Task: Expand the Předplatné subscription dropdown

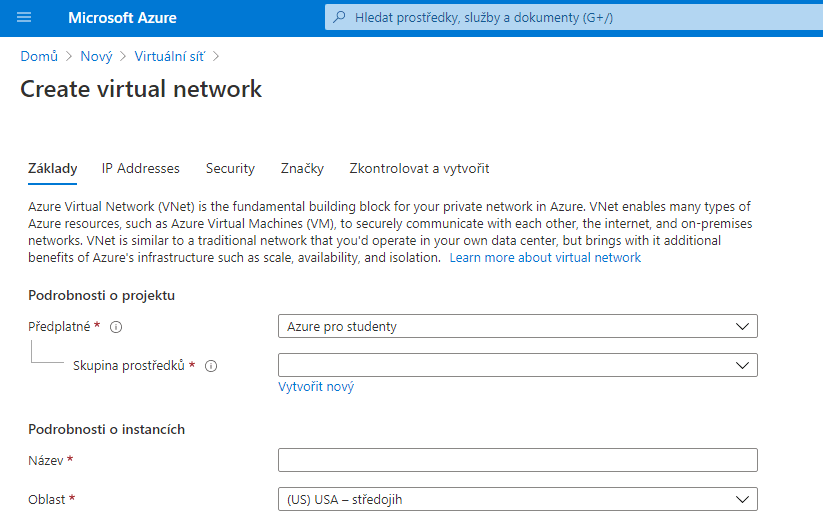Action: 517,326
